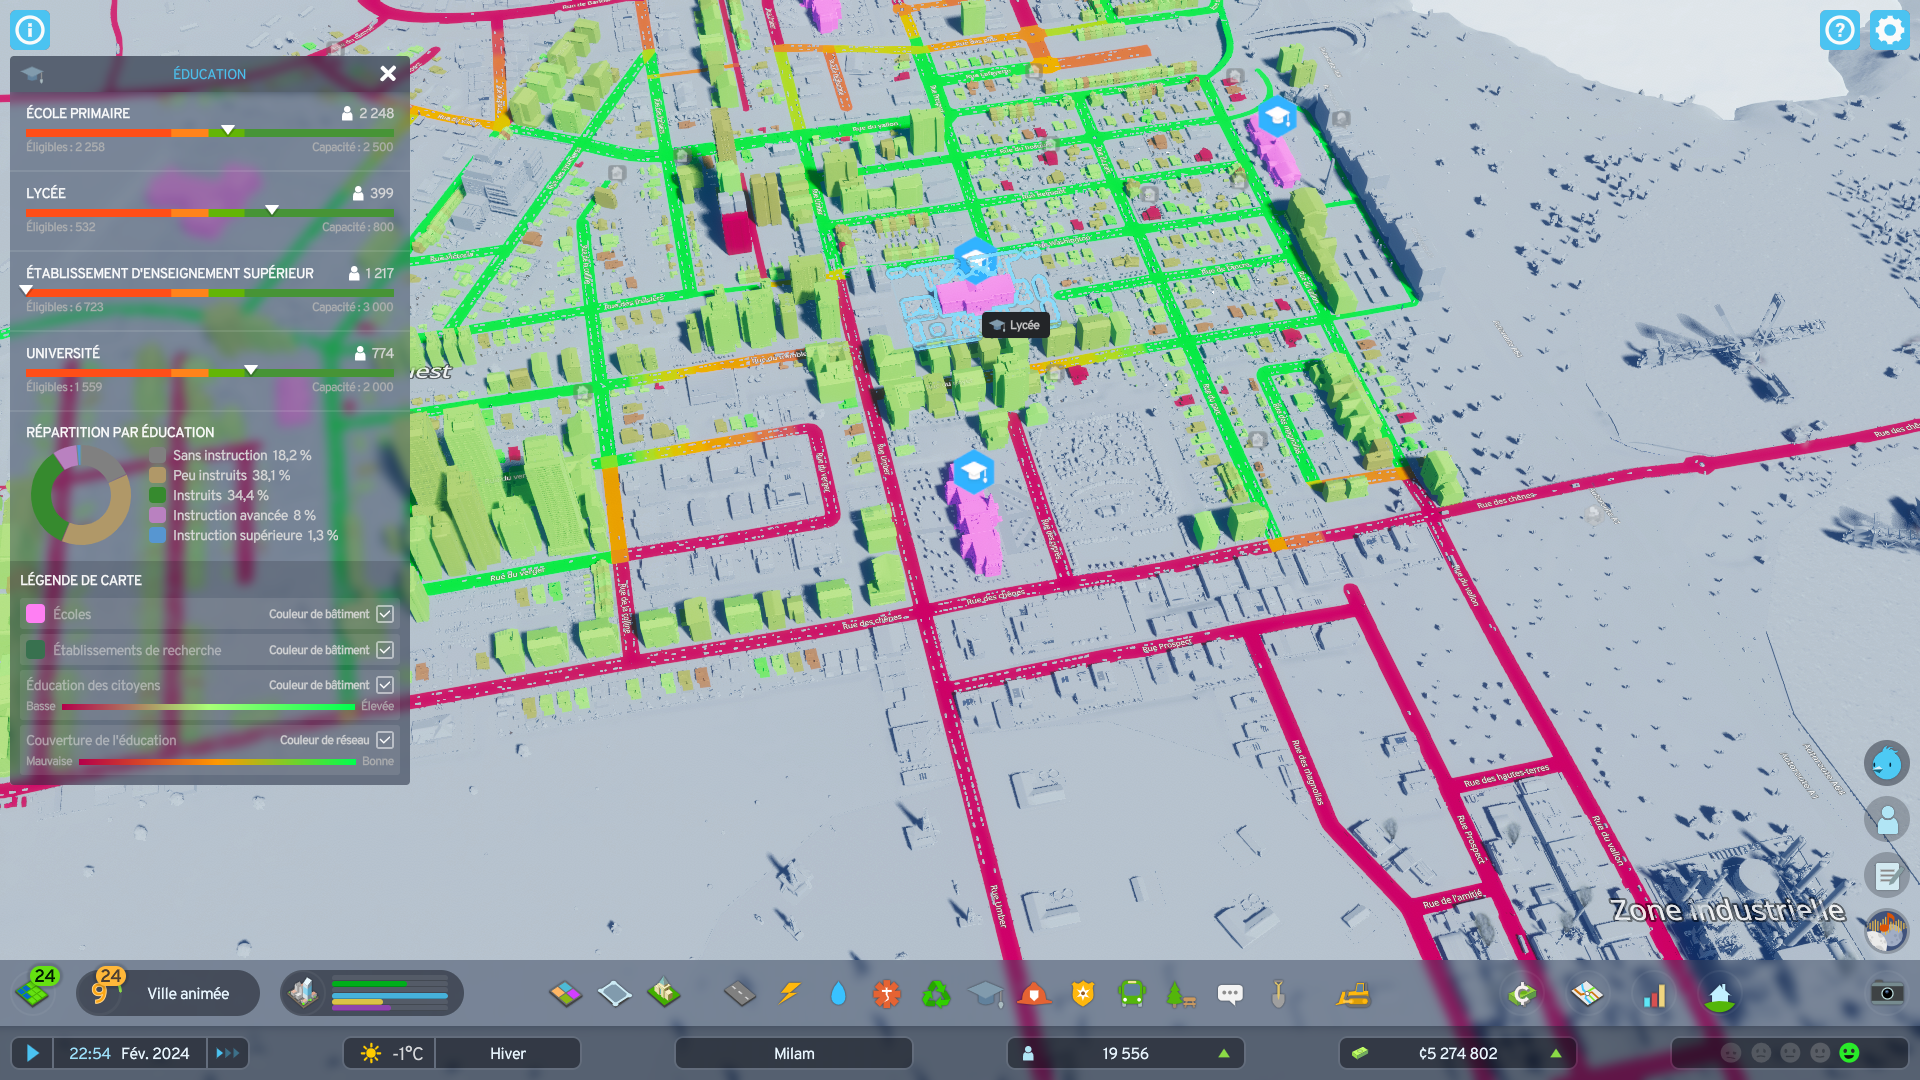Viewport: 1920px width, 1080px height.
Task: Open the Fire and rescue menu
Action: pyautogui.click(x=1034, y=994)
